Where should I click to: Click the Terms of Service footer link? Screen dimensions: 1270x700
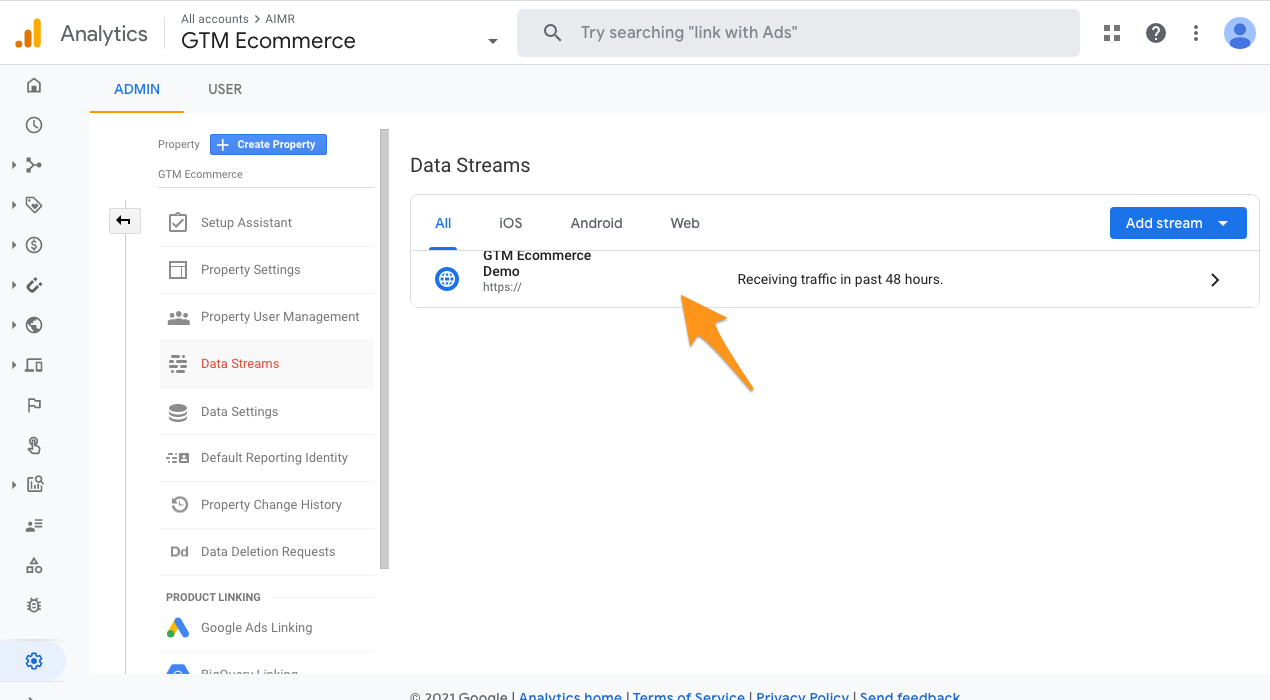pyautogui.click(x=689, y=696)
